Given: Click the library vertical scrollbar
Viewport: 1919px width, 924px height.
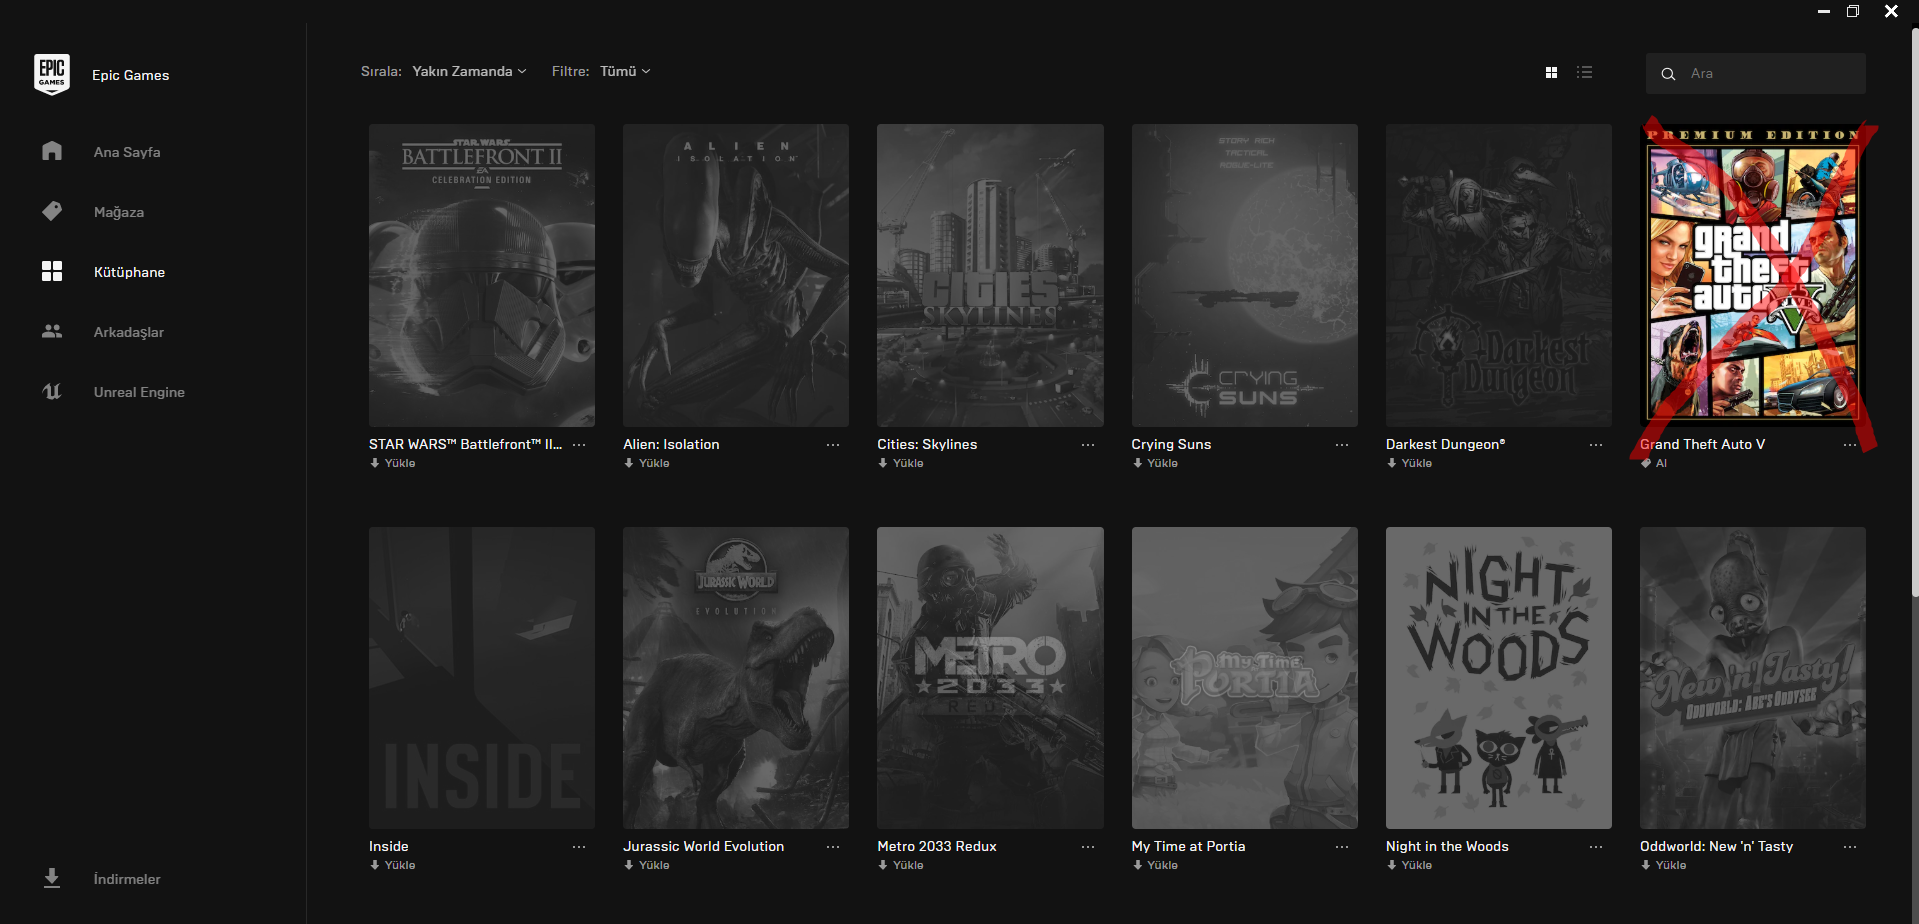Looking at the screenshot, I should (x=1915, y=310).
